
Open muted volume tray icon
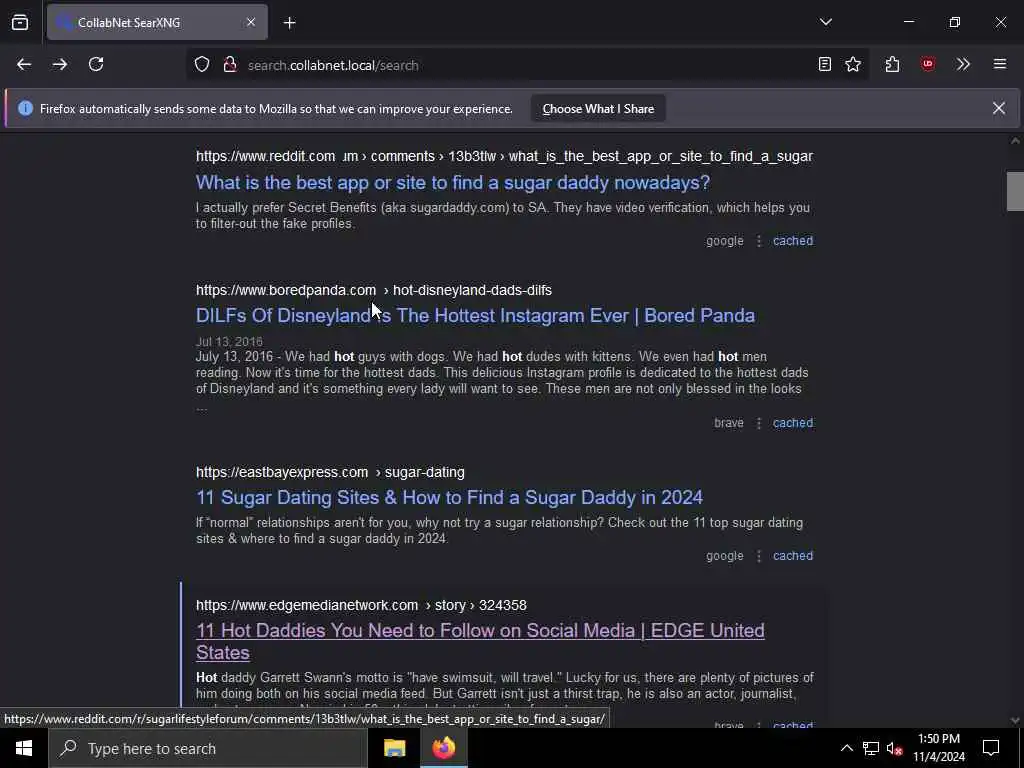point(894,748)
